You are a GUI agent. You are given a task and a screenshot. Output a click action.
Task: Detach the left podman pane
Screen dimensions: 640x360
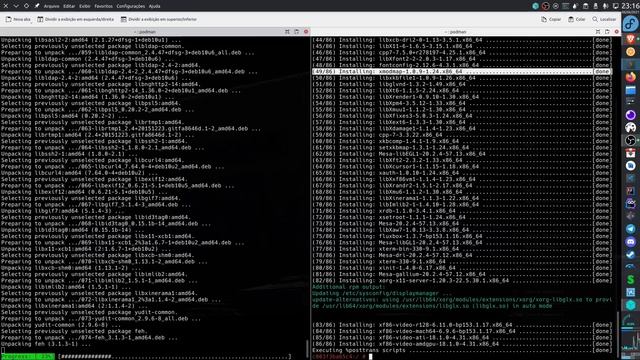pos(297,31)
